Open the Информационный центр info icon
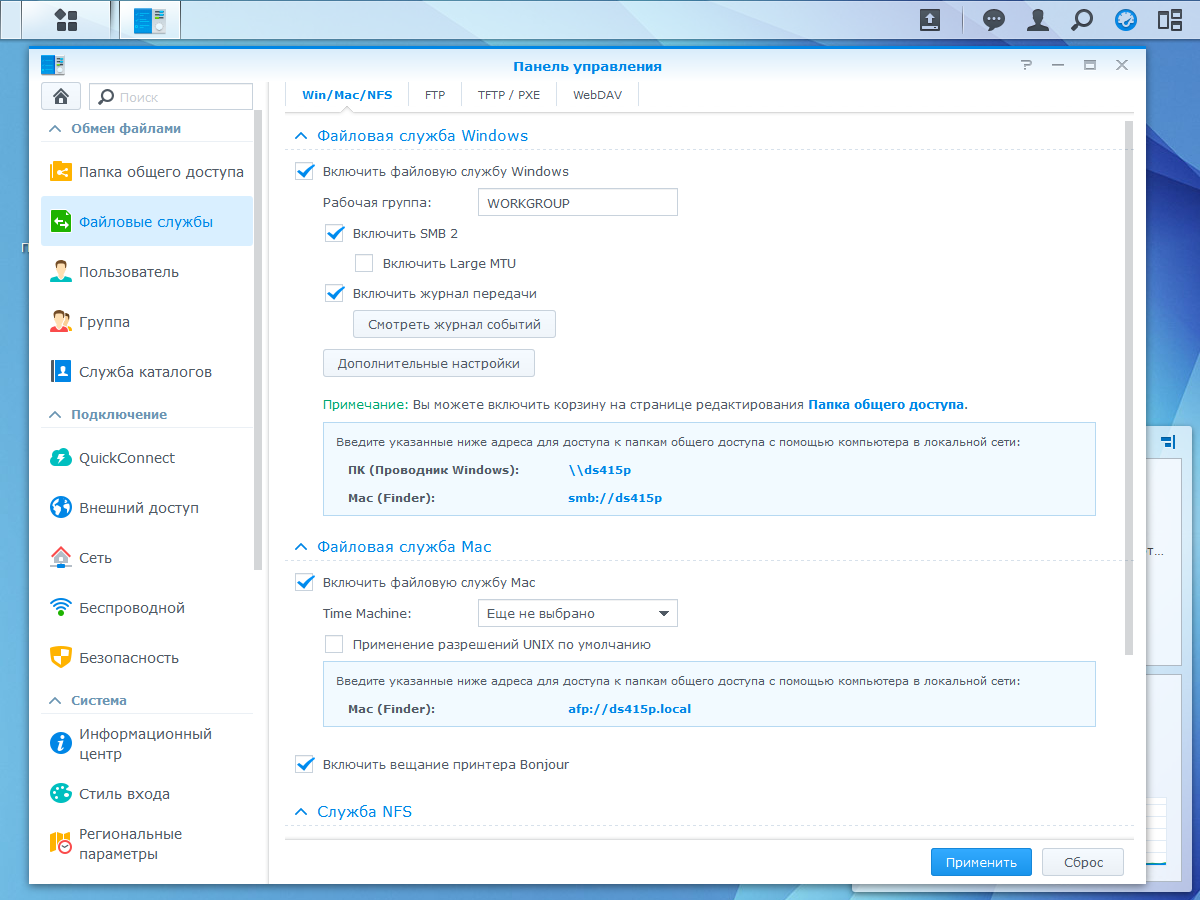 coord(61,744)
